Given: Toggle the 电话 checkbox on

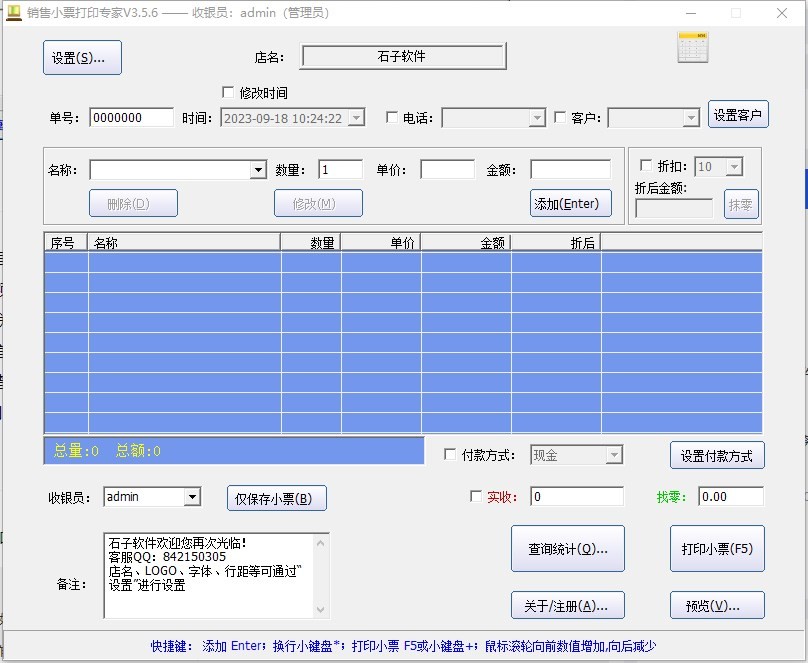Looking at the screenshot, I should click(391, 117).
